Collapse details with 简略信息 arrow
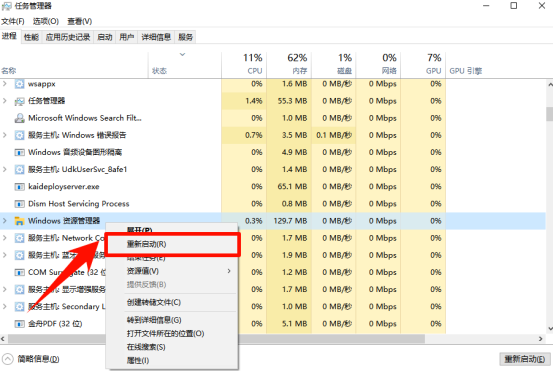 (x=8, y=359)
